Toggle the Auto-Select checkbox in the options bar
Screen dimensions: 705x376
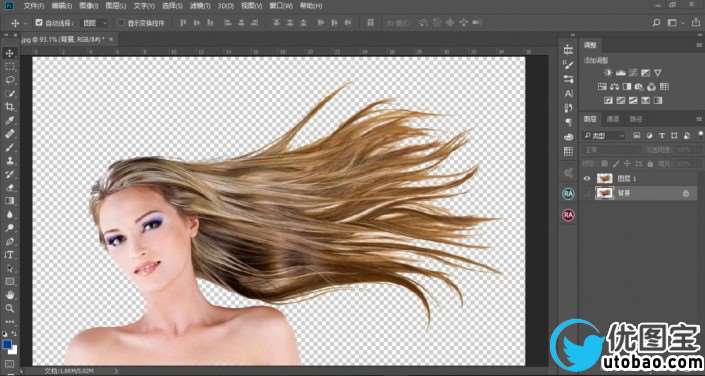(39, 22)
